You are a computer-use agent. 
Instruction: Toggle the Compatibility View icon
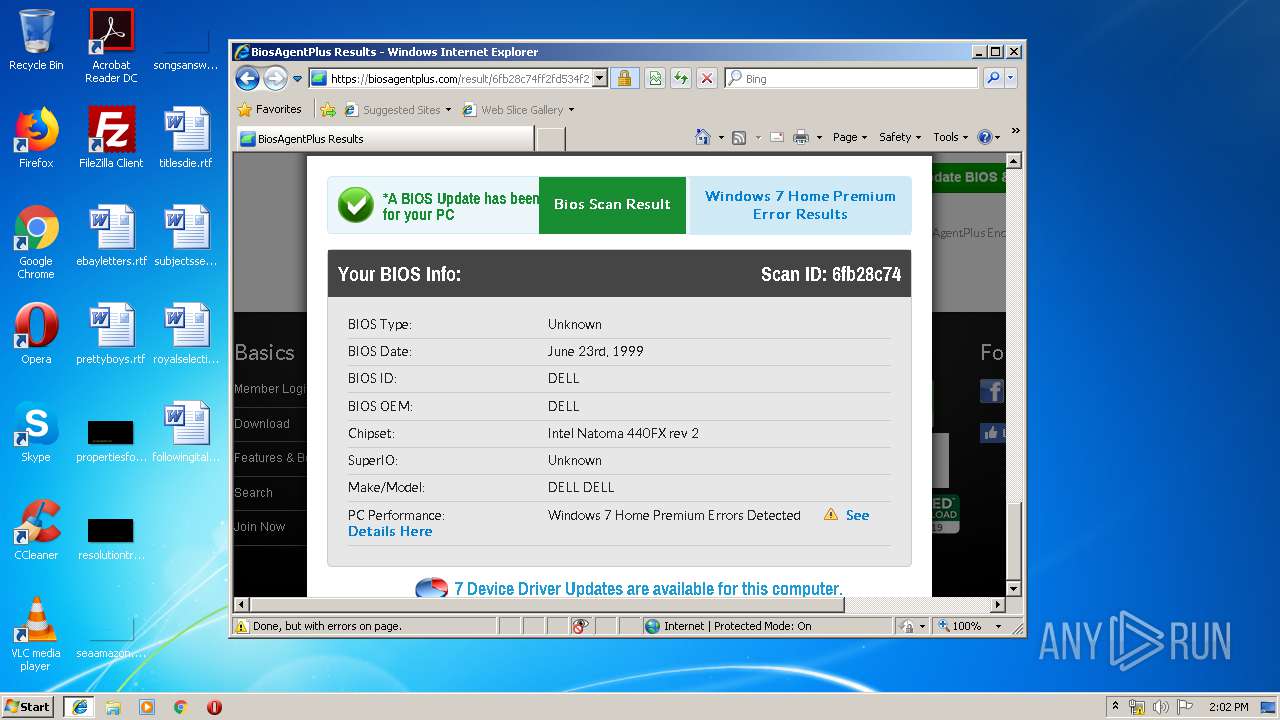655,78
